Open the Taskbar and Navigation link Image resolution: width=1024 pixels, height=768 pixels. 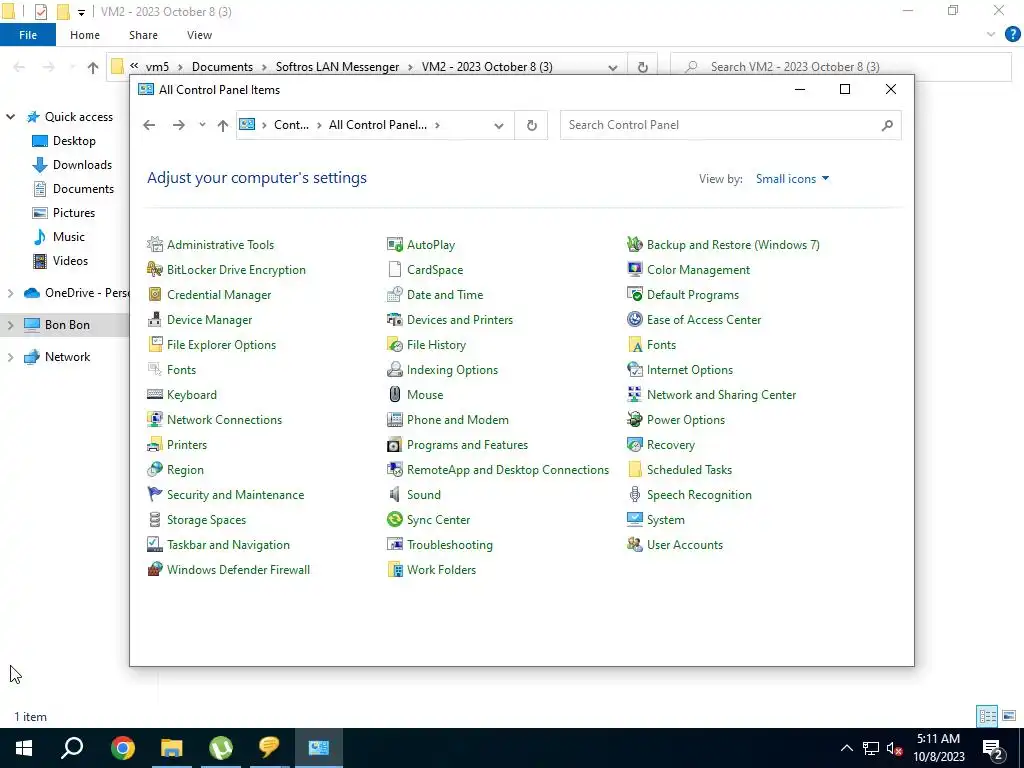(x=228, y=545)
